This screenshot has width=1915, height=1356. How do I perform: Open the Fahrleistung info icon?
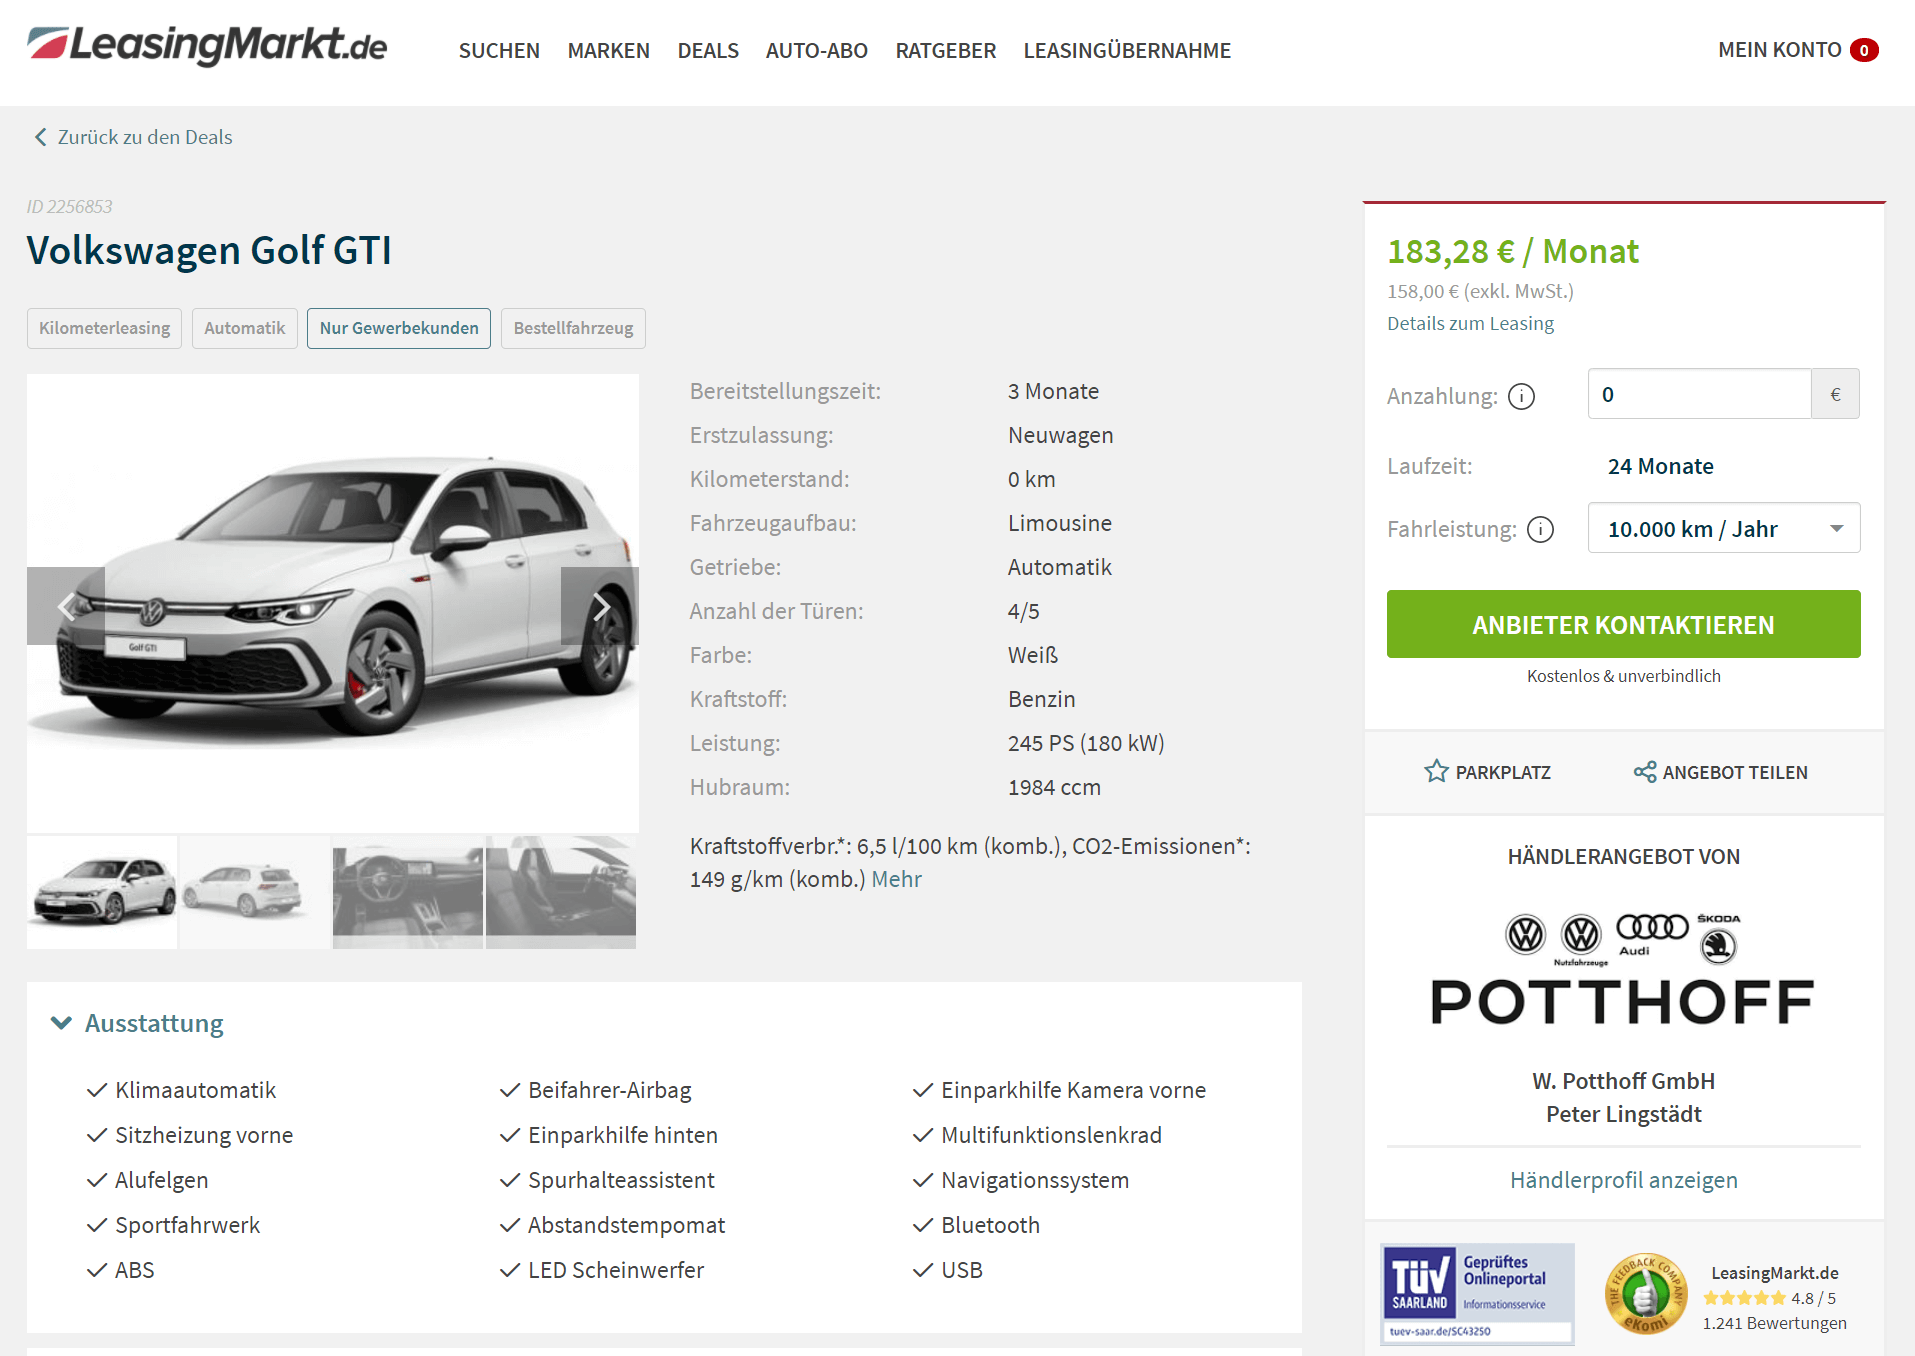[x=1541, y=529]
